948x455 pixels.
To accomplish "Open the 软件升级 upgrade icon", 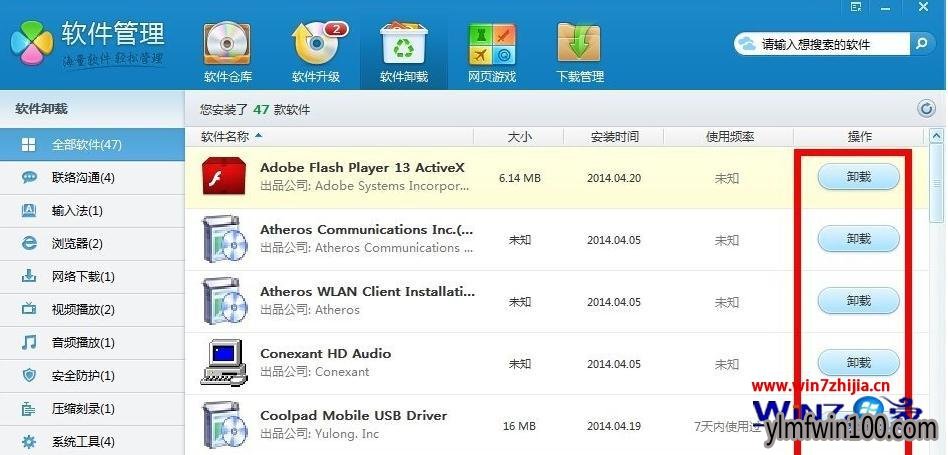I will coord(316,44).
